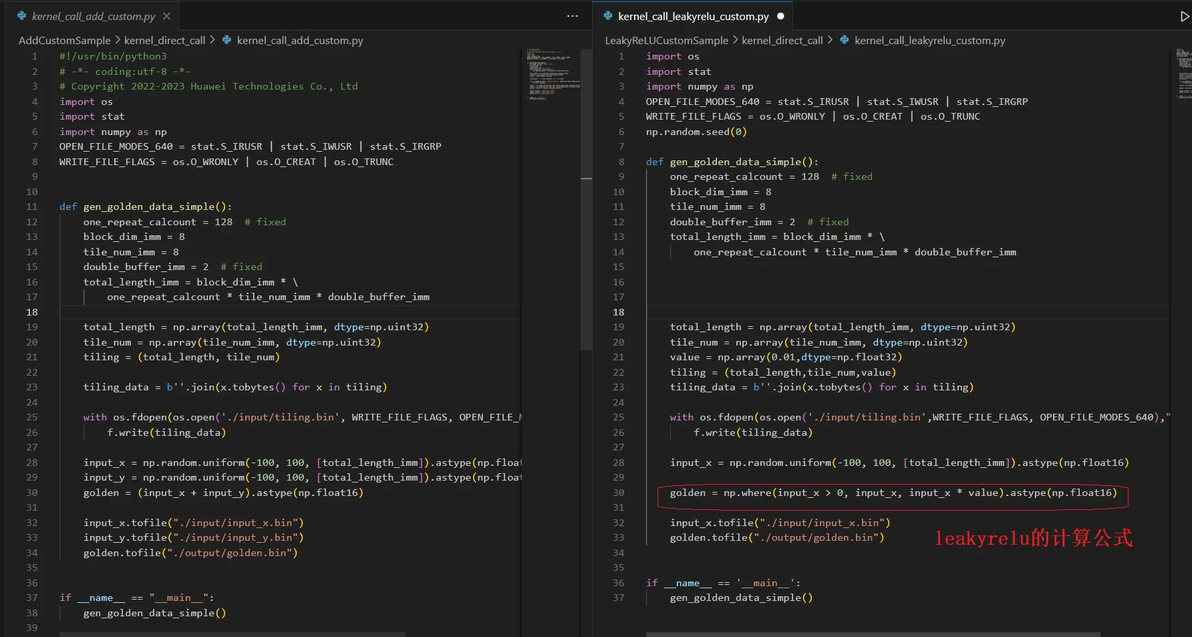Image resolution: width=1192 pixels, height=637 pixels.
Task: Click 'one_repeat_calcount = 128' in left editor
Action: pyautogui.click(x=158, y=222)
